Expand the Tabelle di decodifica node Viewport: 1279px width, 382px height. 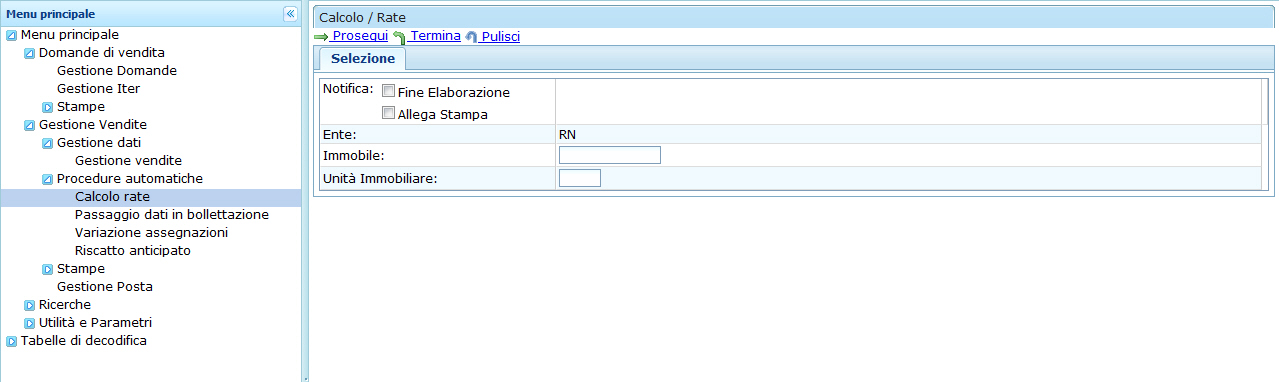click(x=12, y=341)
